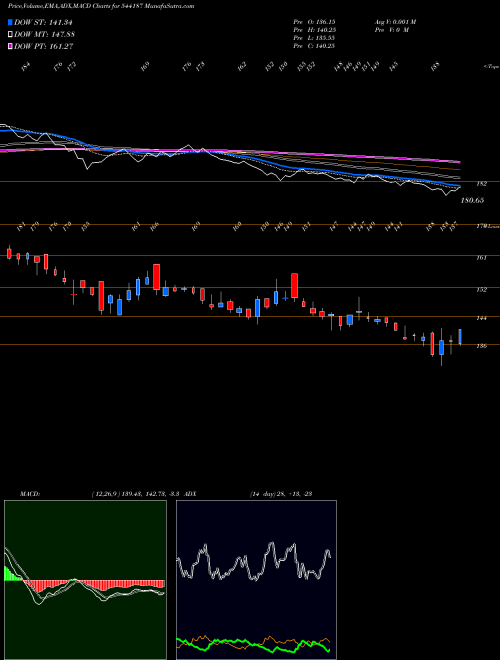500x660 pixels.
Task: Click the 'Pre H: 140.25' value
Action: 314,30
